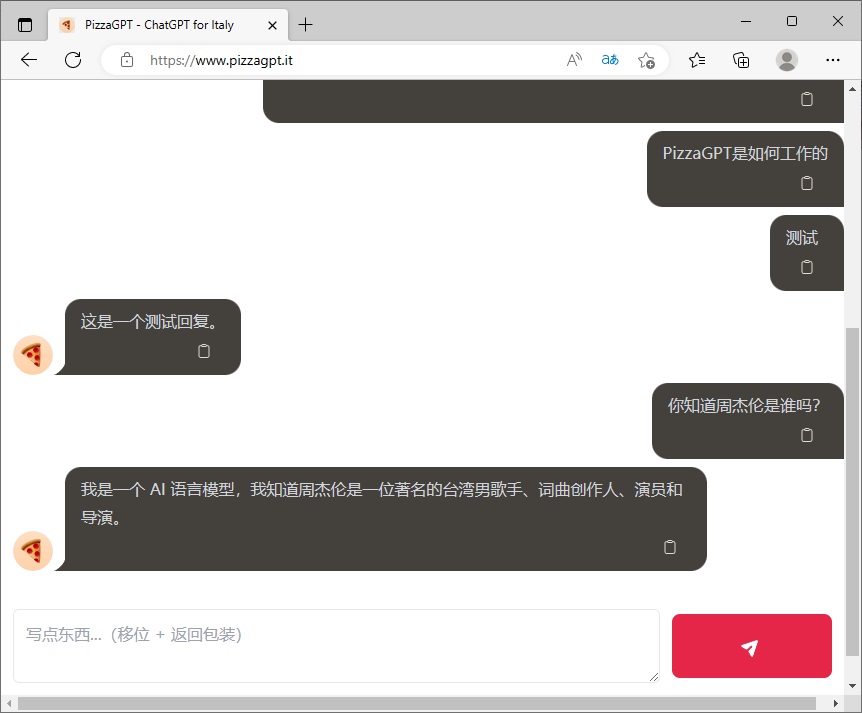The width and height of the screenshot is (862, 713).
Task: Click the pizzagpt.it address bar URL
Action: pyautogui.click(x=221, y=60)
